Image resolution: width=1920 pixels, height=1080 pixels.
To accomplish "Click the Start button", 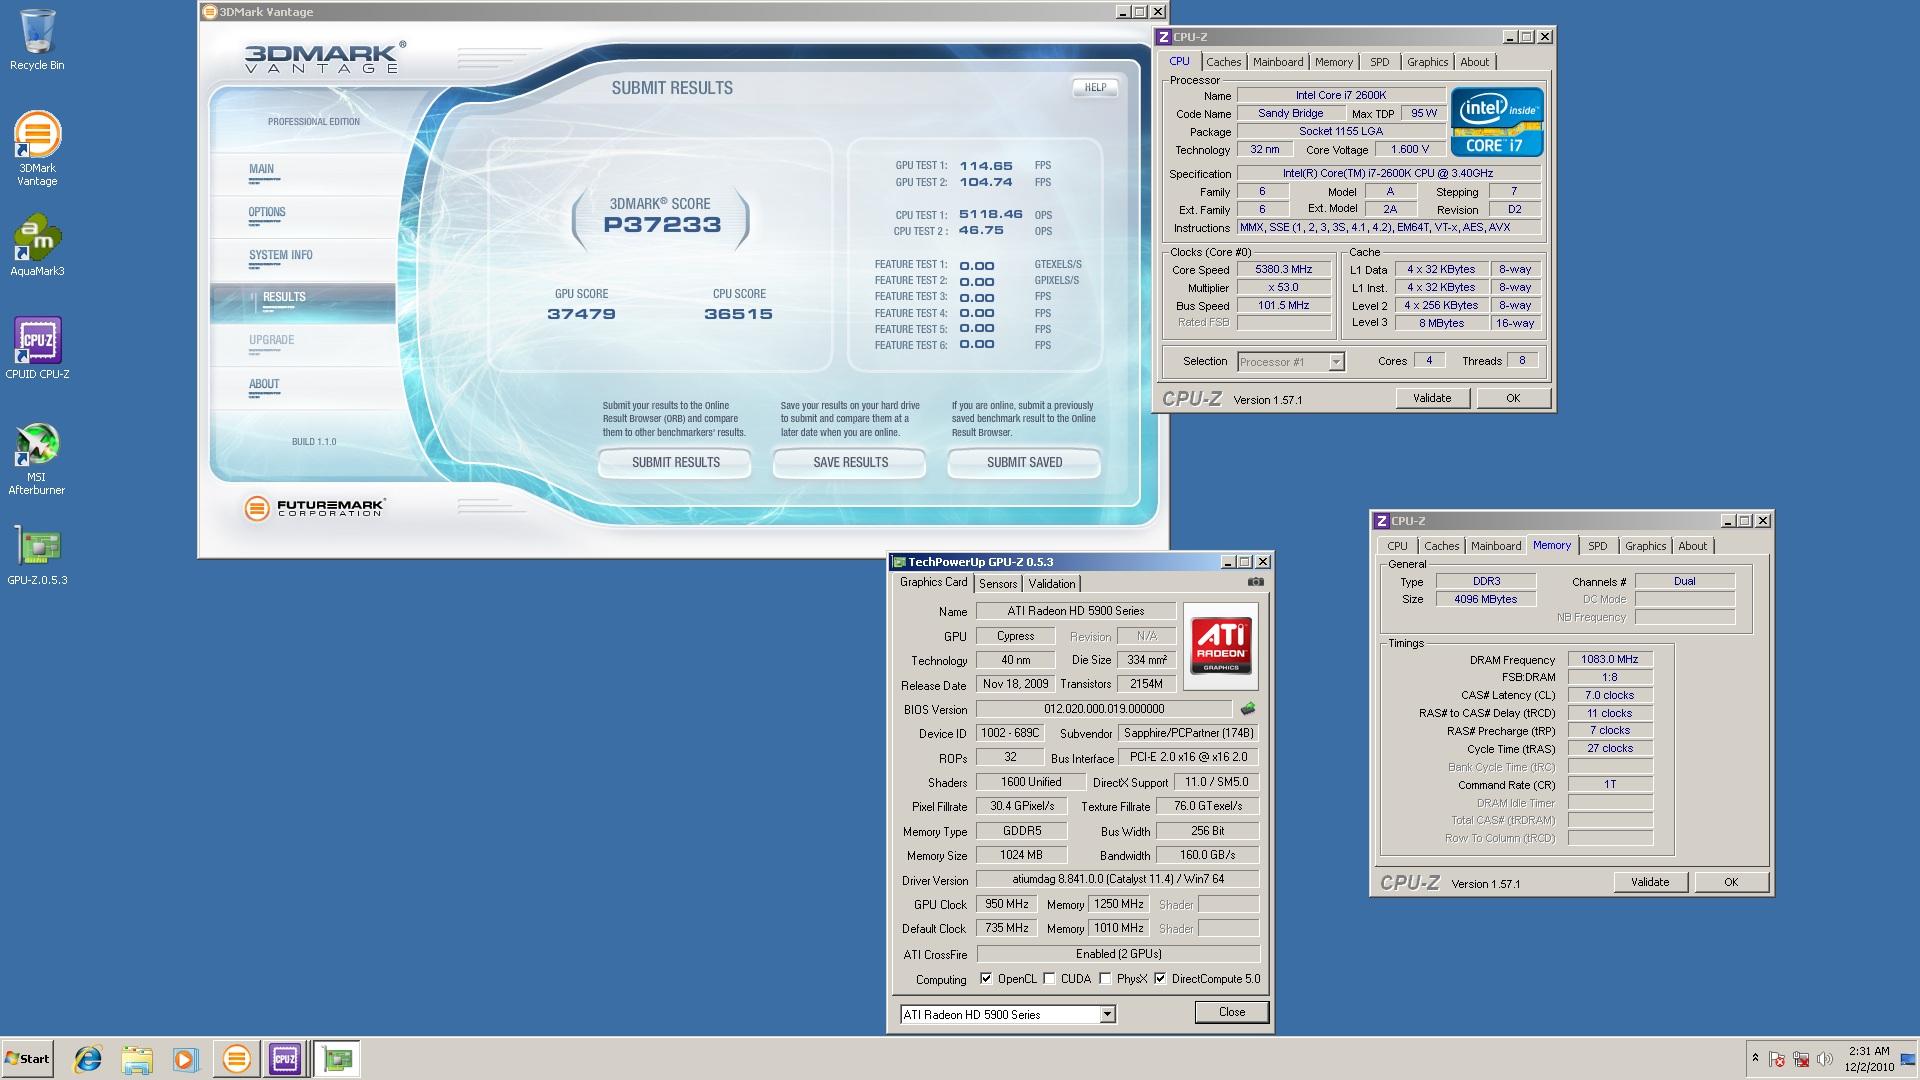I will pos(27,1059).
